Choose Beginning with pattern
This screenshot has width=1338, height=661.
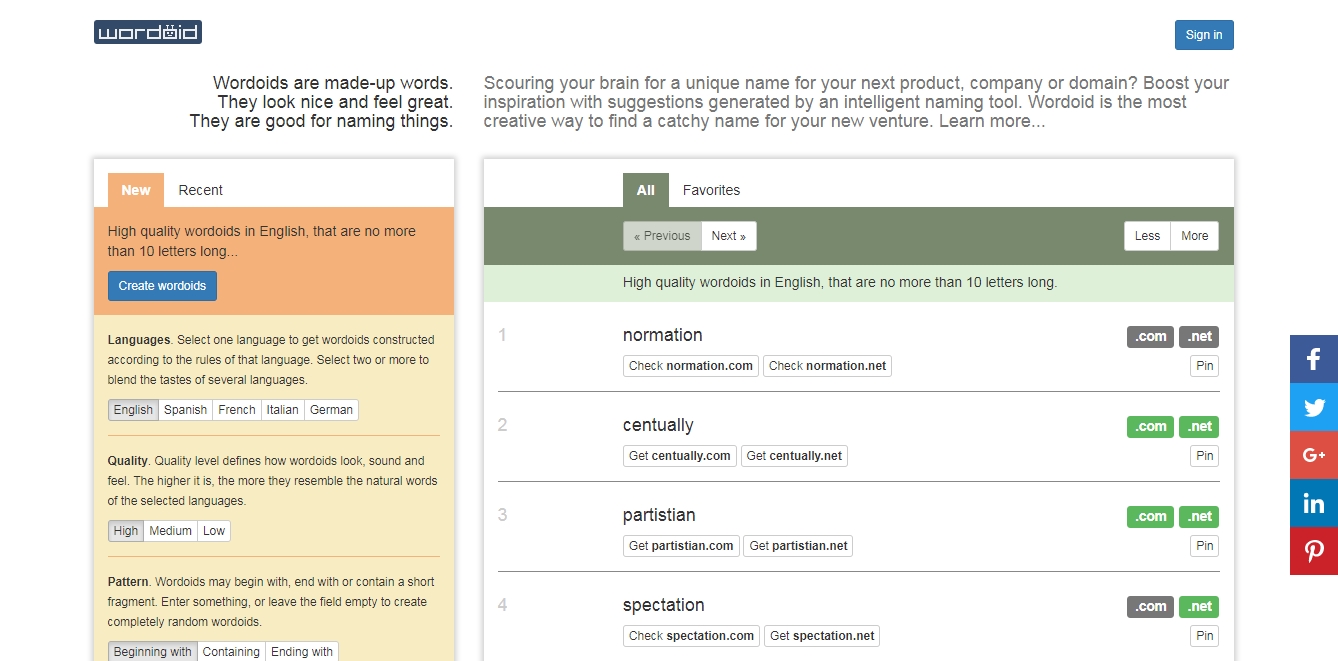tap(153, 651)
